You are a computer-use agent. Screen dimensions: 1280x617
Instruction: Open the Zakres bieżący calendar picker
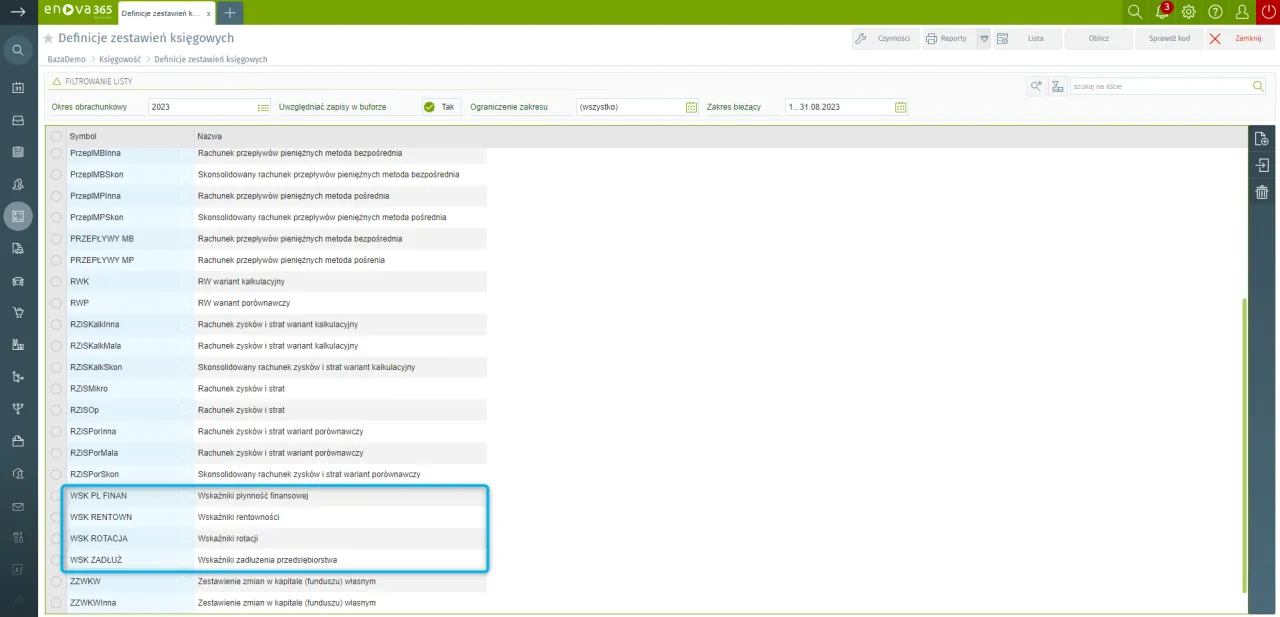900,107
